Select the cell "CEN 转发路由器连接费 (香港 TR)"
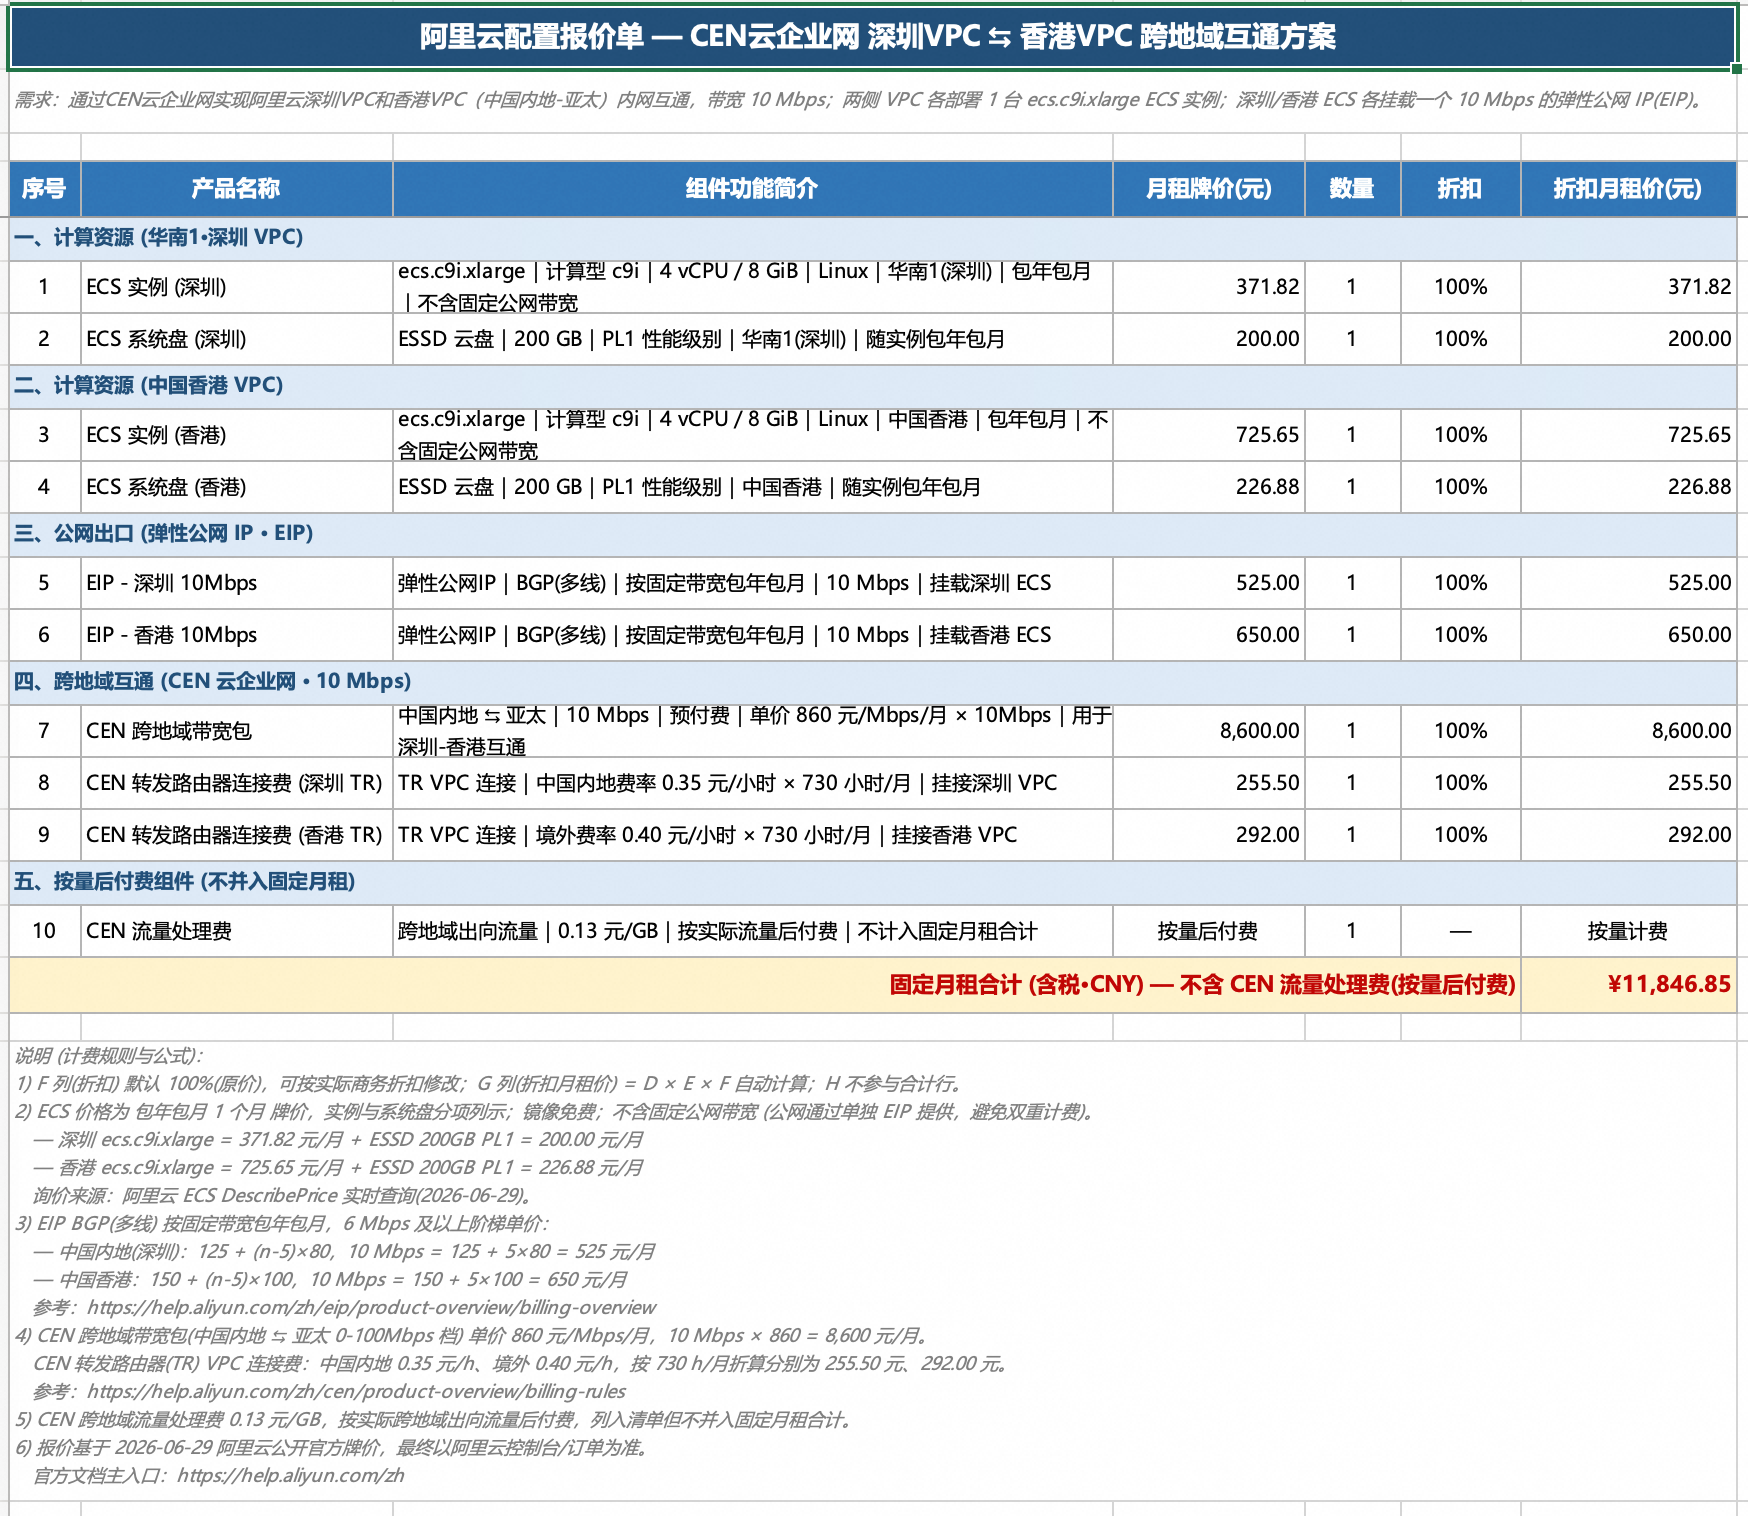The height and width of the screenshot is (1516, 1748). [236, 835]
